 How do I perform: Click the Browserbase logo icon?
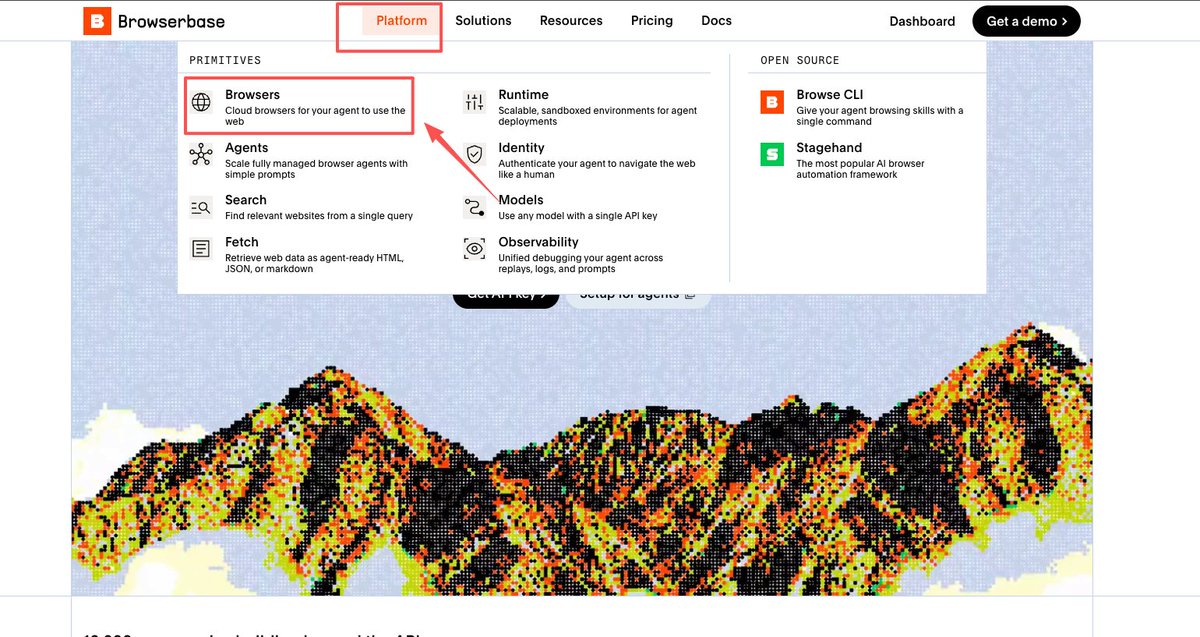click(x=97, y=20)
